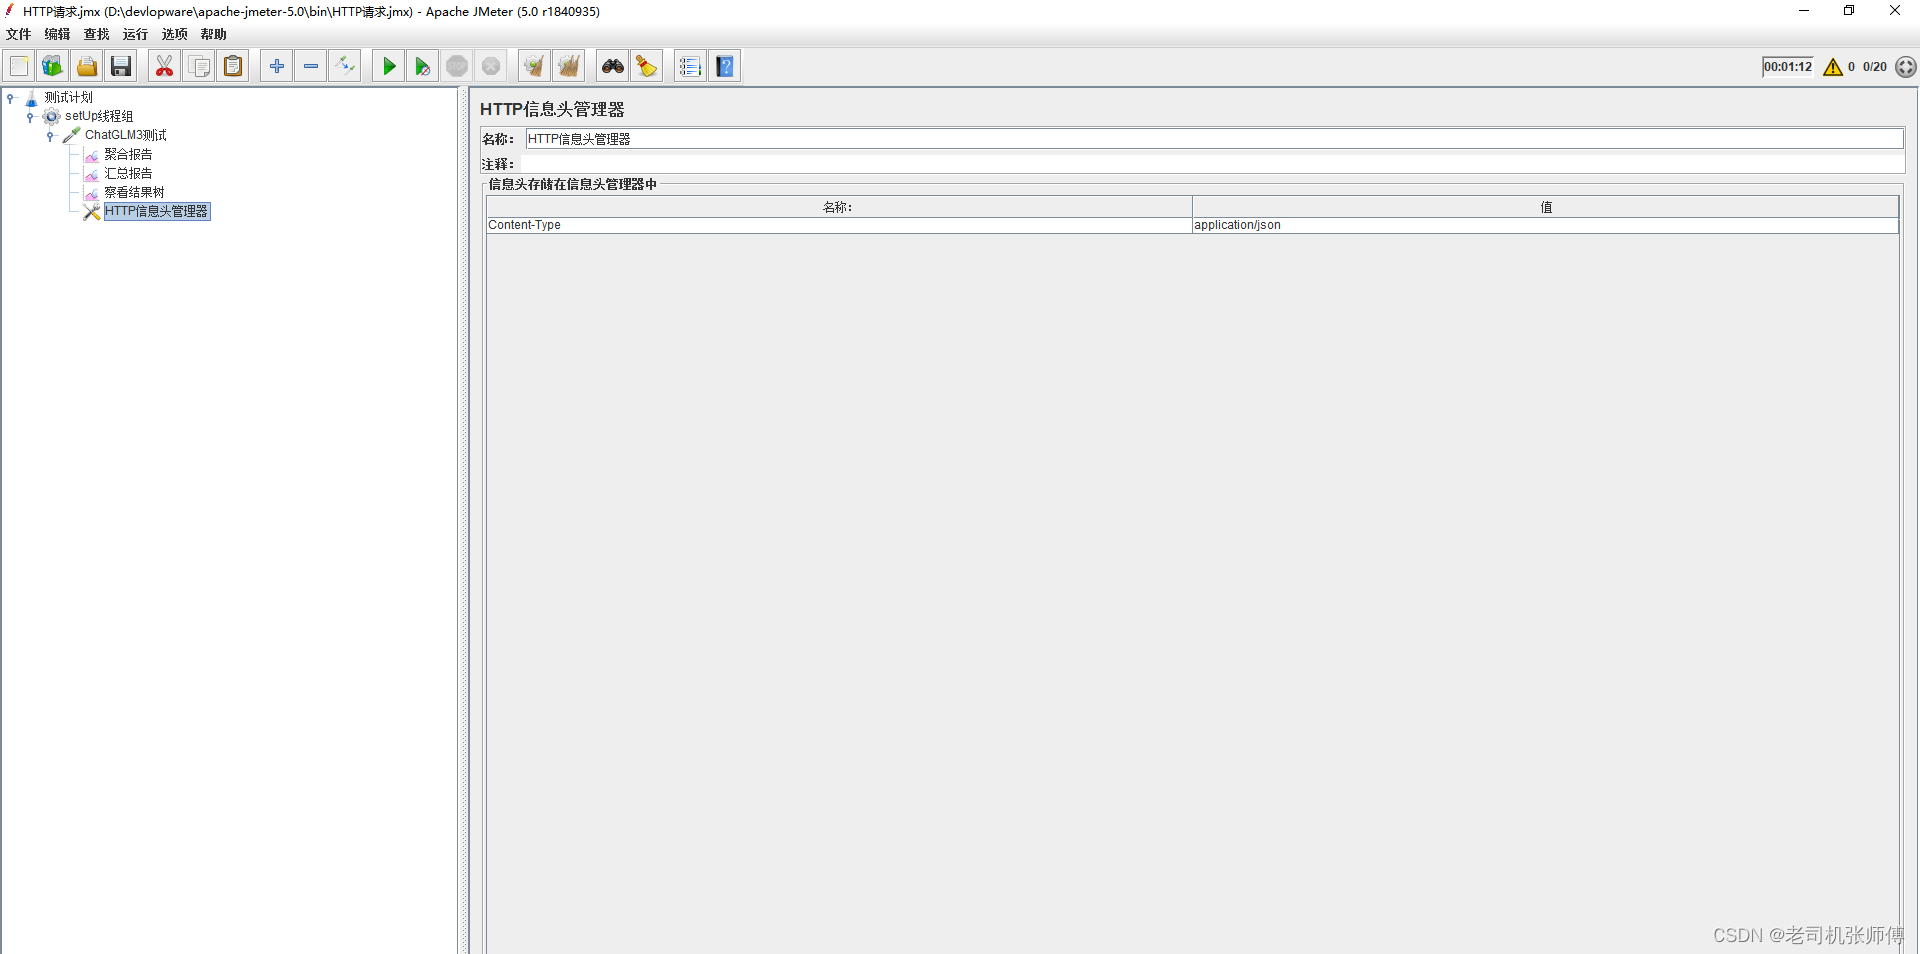Select the 测试计划 tree item
This screenshot has width=1920, height=954.
(x=68, y=97)
